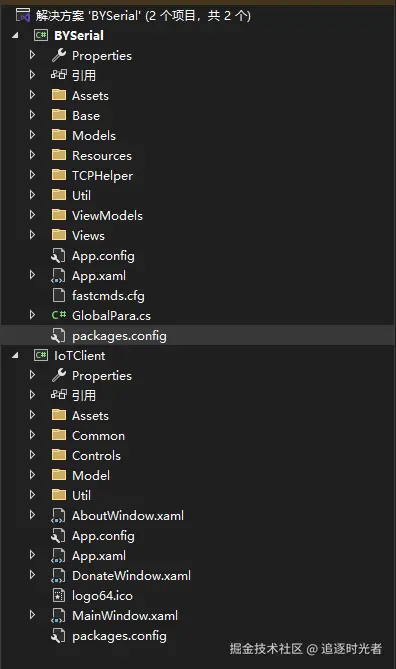
Task: Click the TCPHelper folder icon
Action: click(x=59, y=175)
